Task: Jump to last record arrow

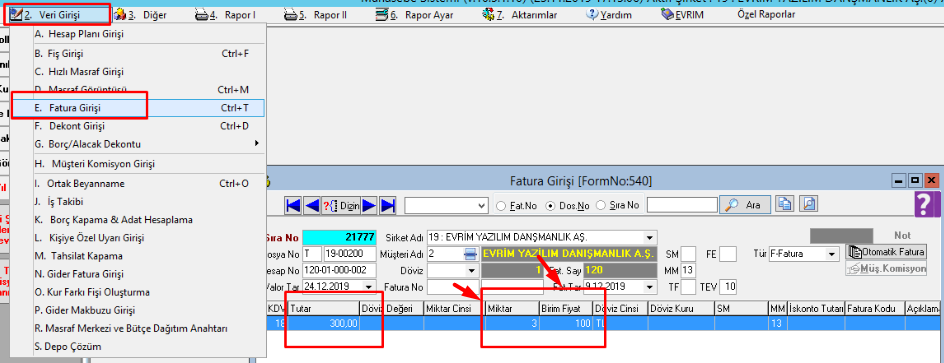Action: point(388,205)
